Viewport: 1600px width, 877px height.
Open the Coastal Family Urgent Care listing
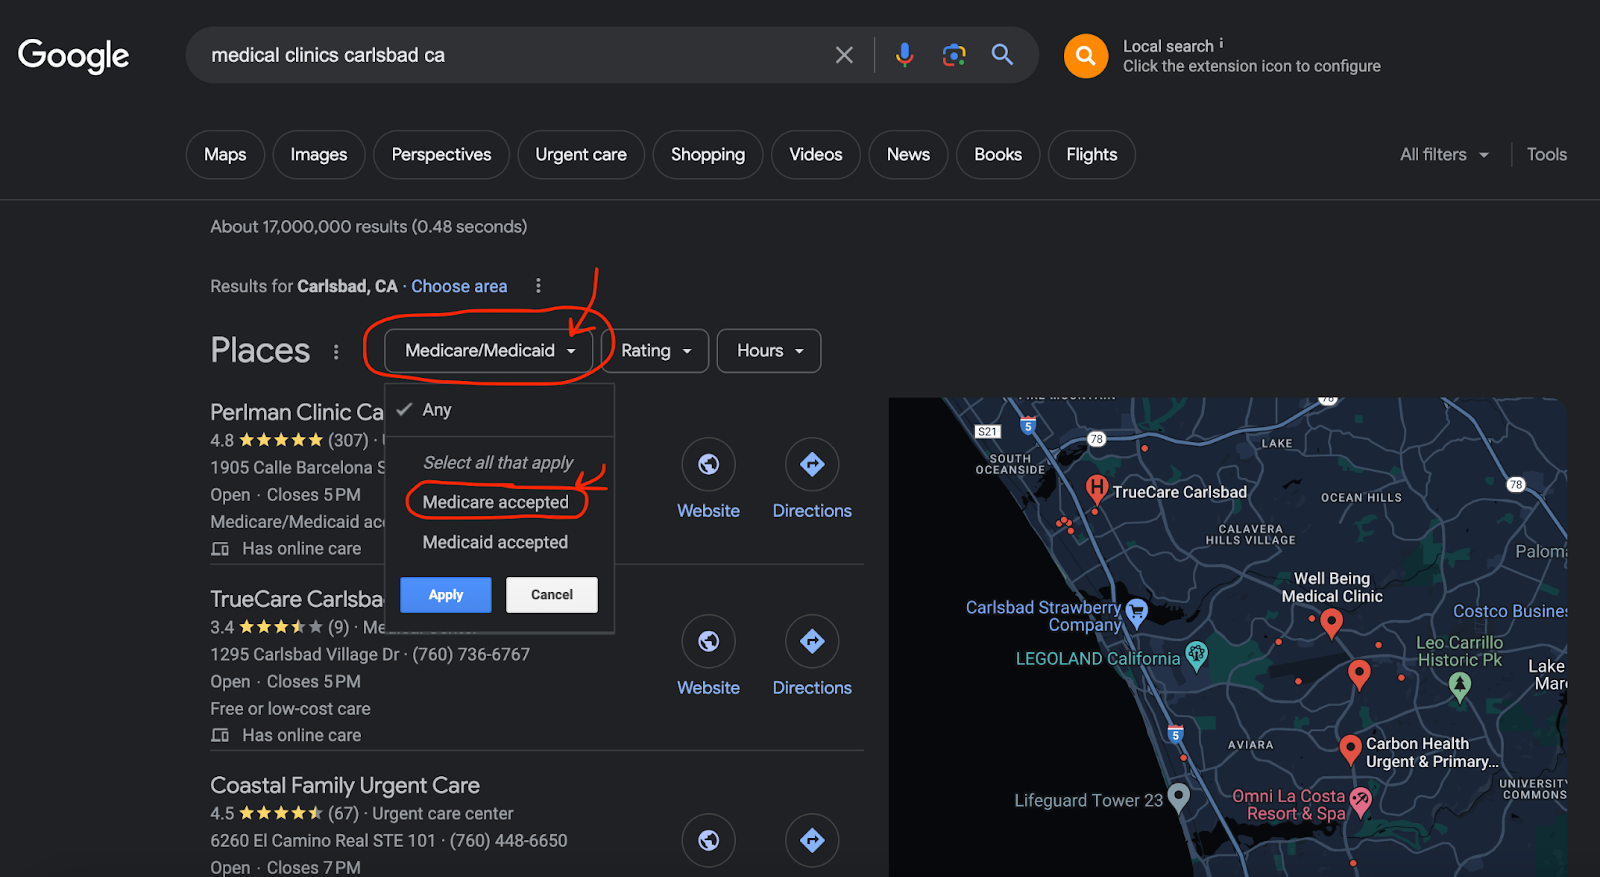(345, 786)
